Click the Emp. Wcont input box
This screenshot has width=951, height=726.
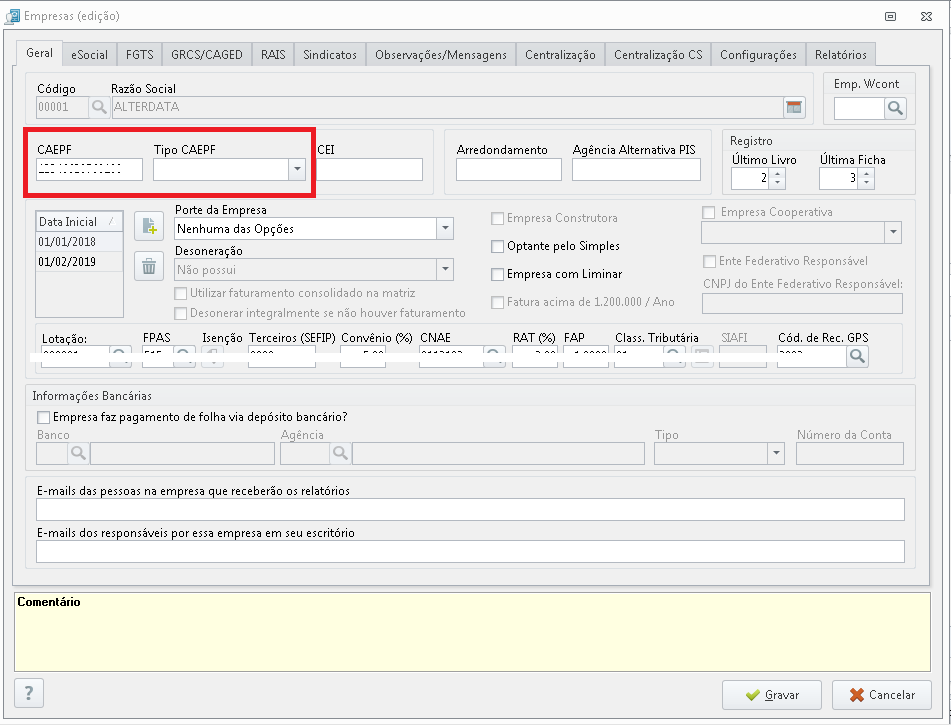859,109
